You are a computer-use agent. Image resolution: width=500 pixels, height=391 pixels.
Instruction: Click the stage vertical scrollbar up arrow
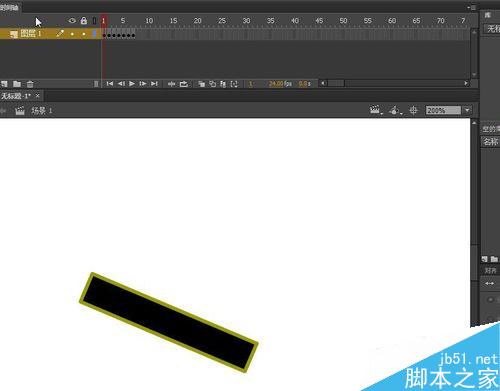pos(474,123)
